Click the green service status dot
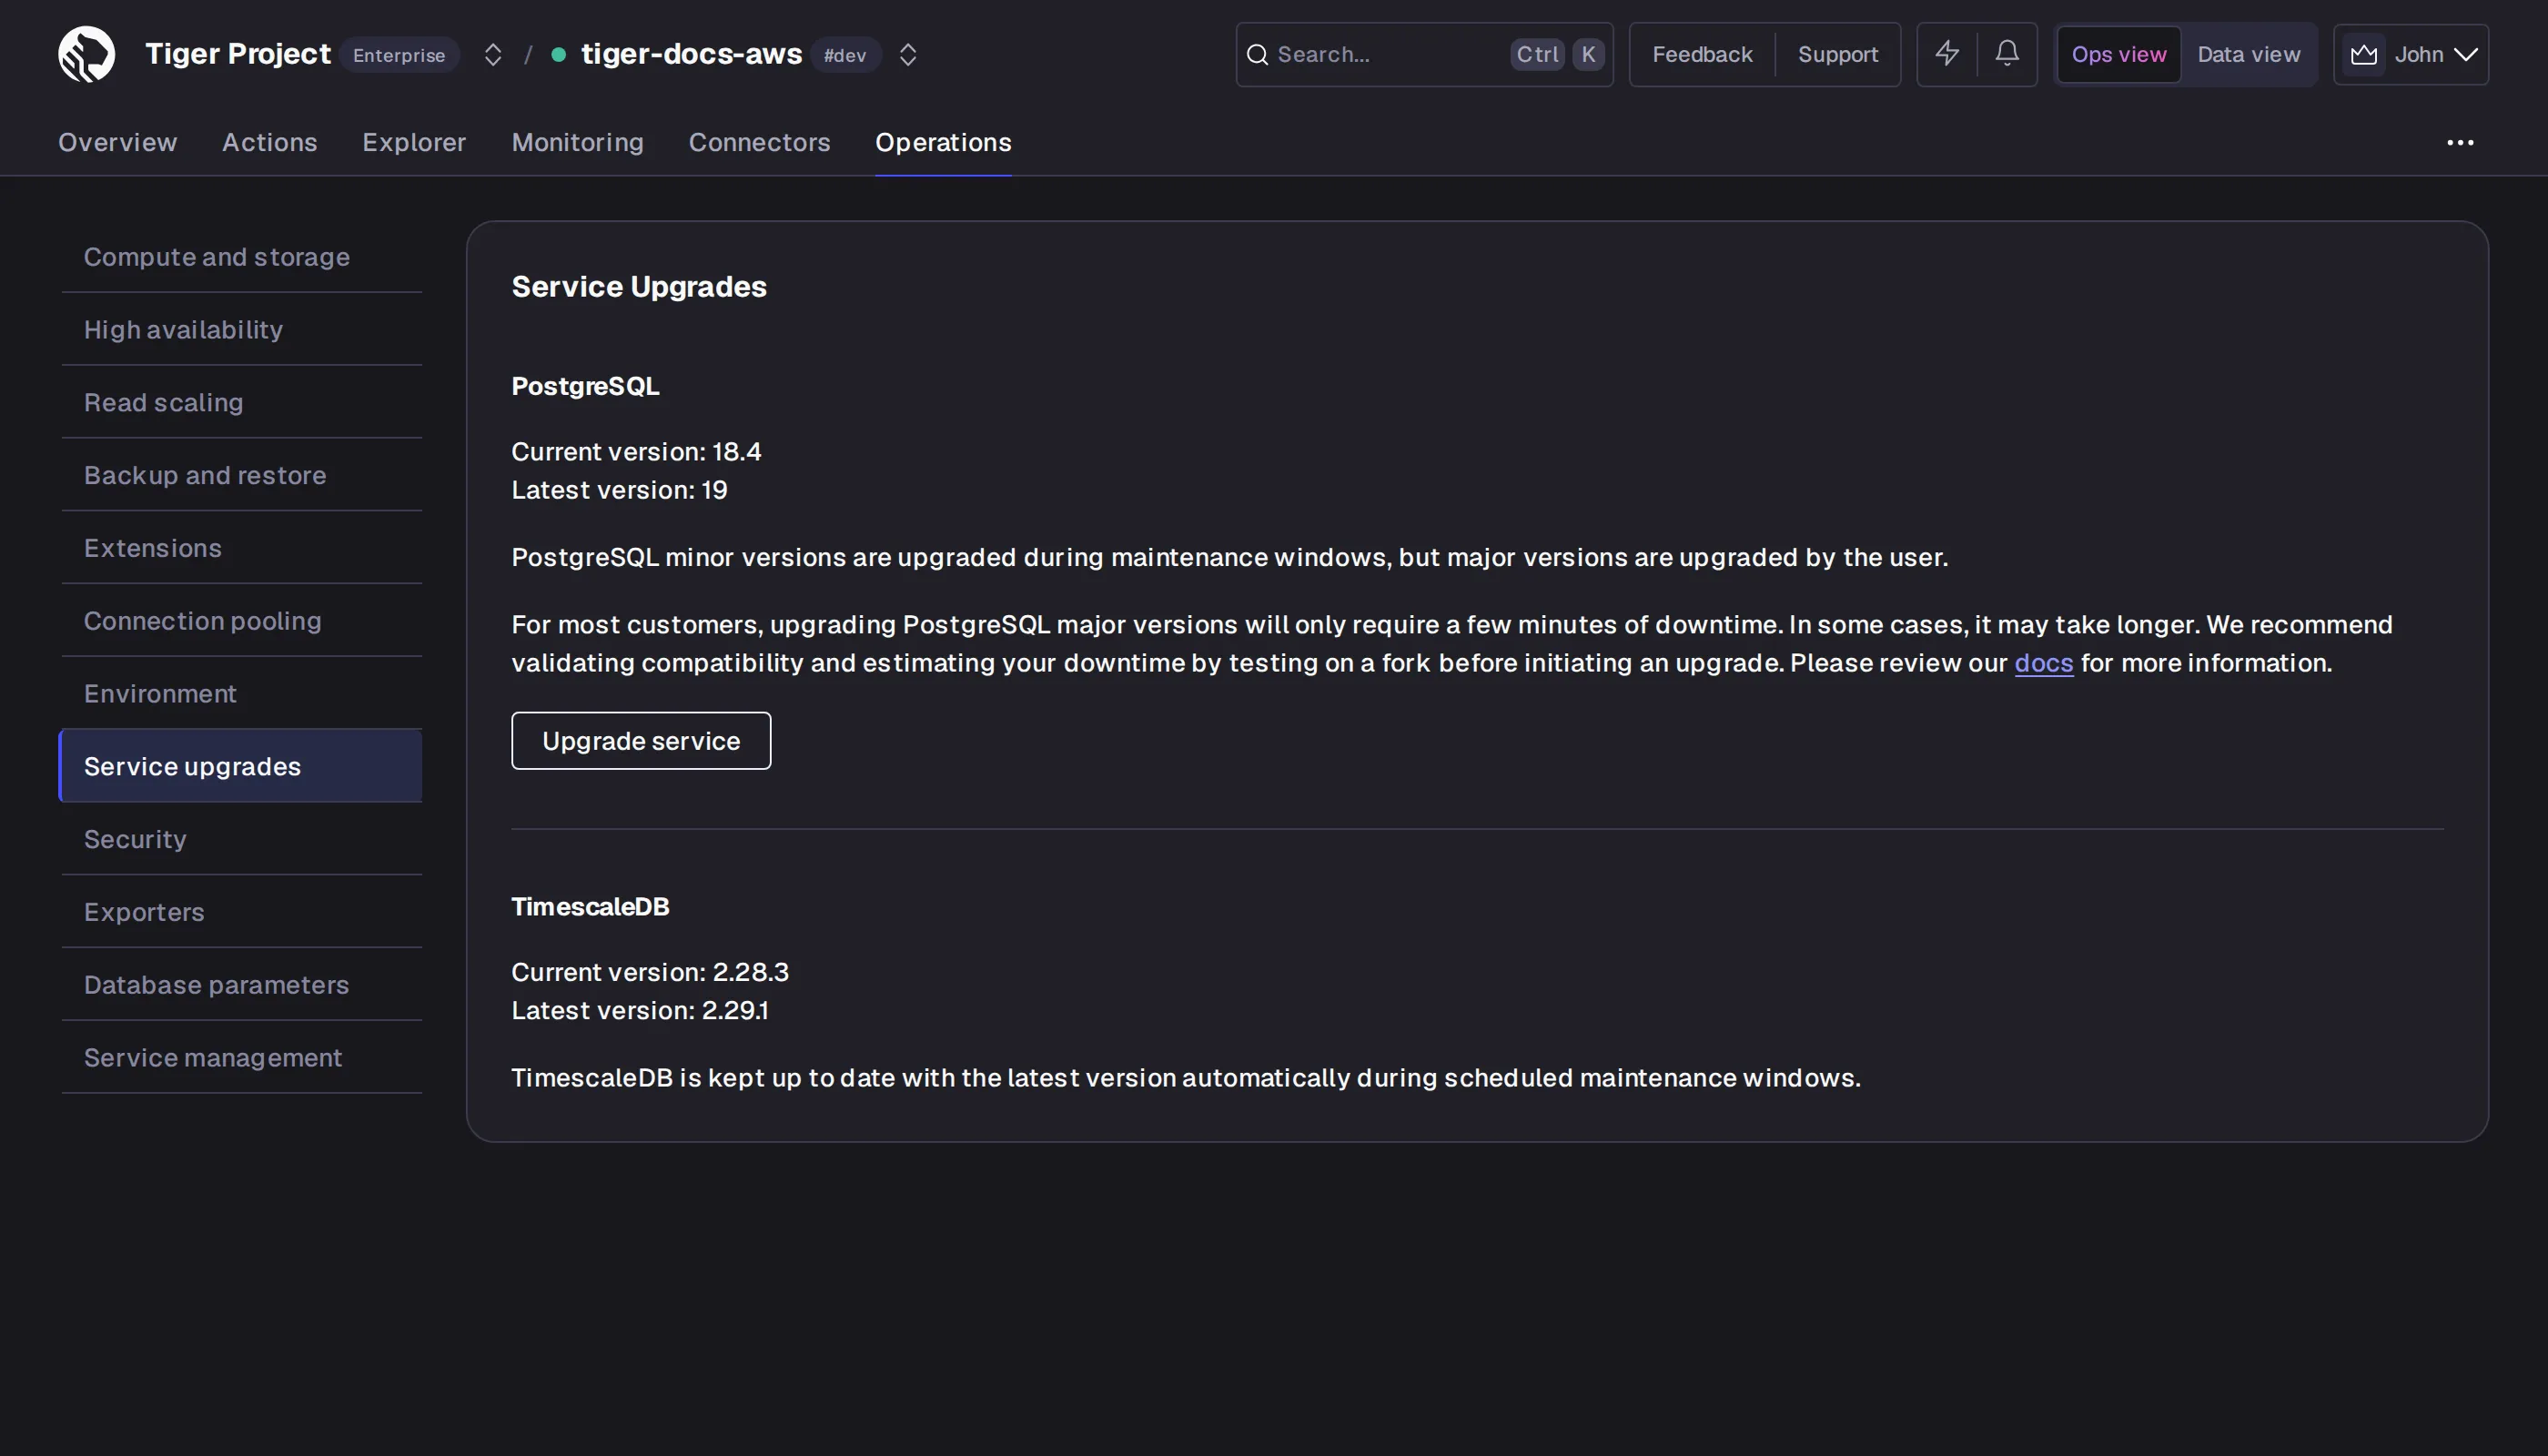2548x1456 pixels. pyautogui.click(x=559, y=54)
